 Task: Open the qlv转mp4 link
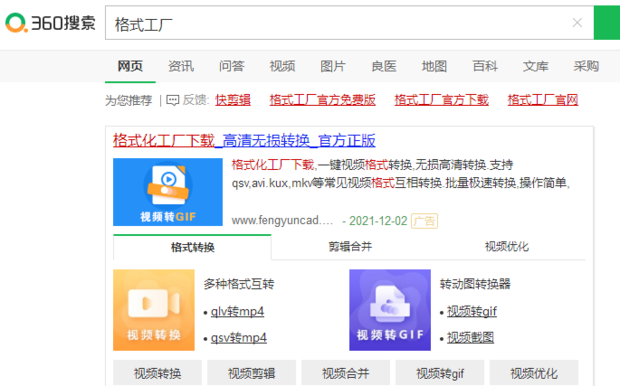point(237,312)
